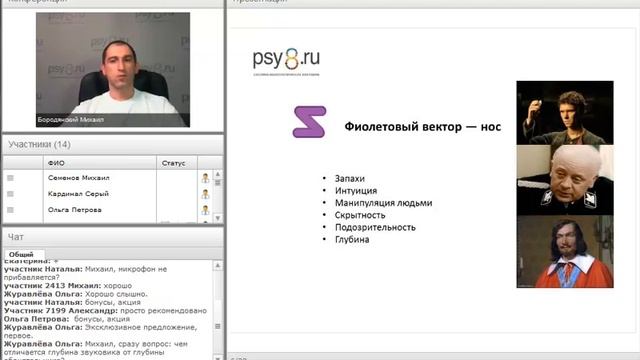
Task: Click presenter name label Бородянский Михаил
Action: tap(71, 120)
